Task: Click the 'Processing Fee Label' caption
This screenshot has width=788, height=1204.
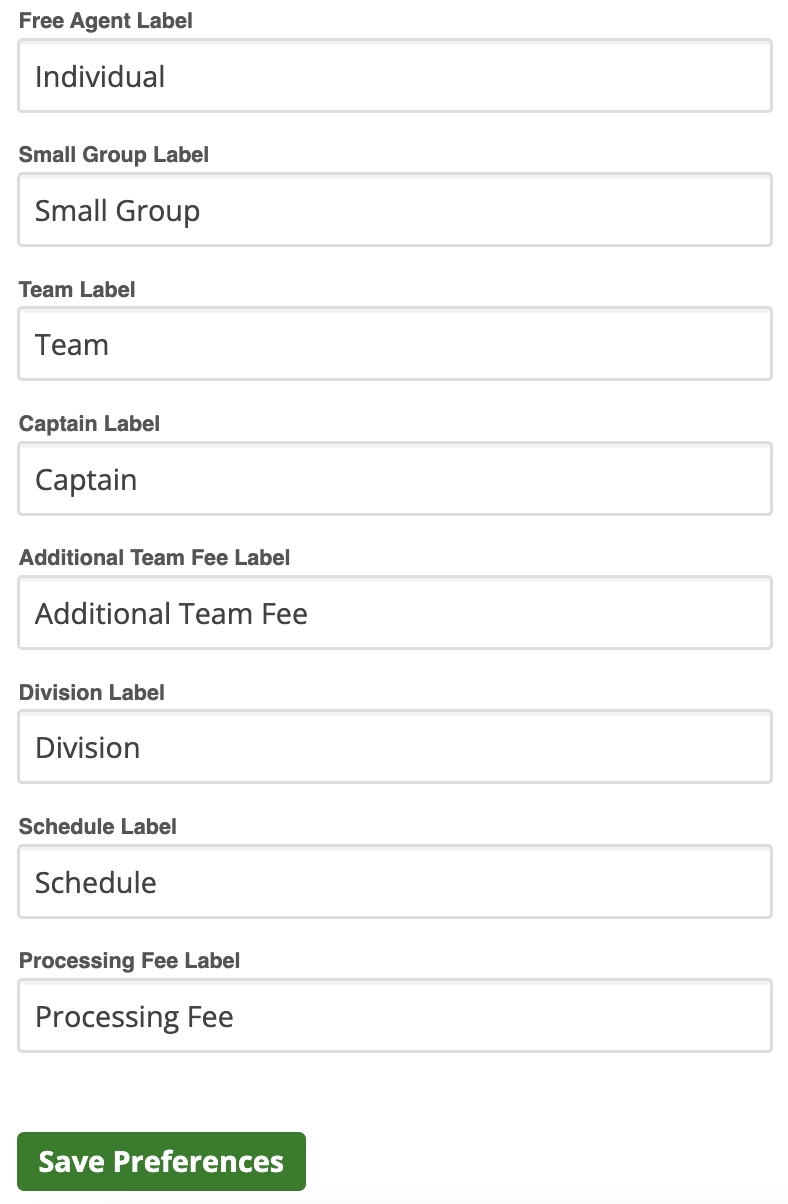Action: point(130,961)
